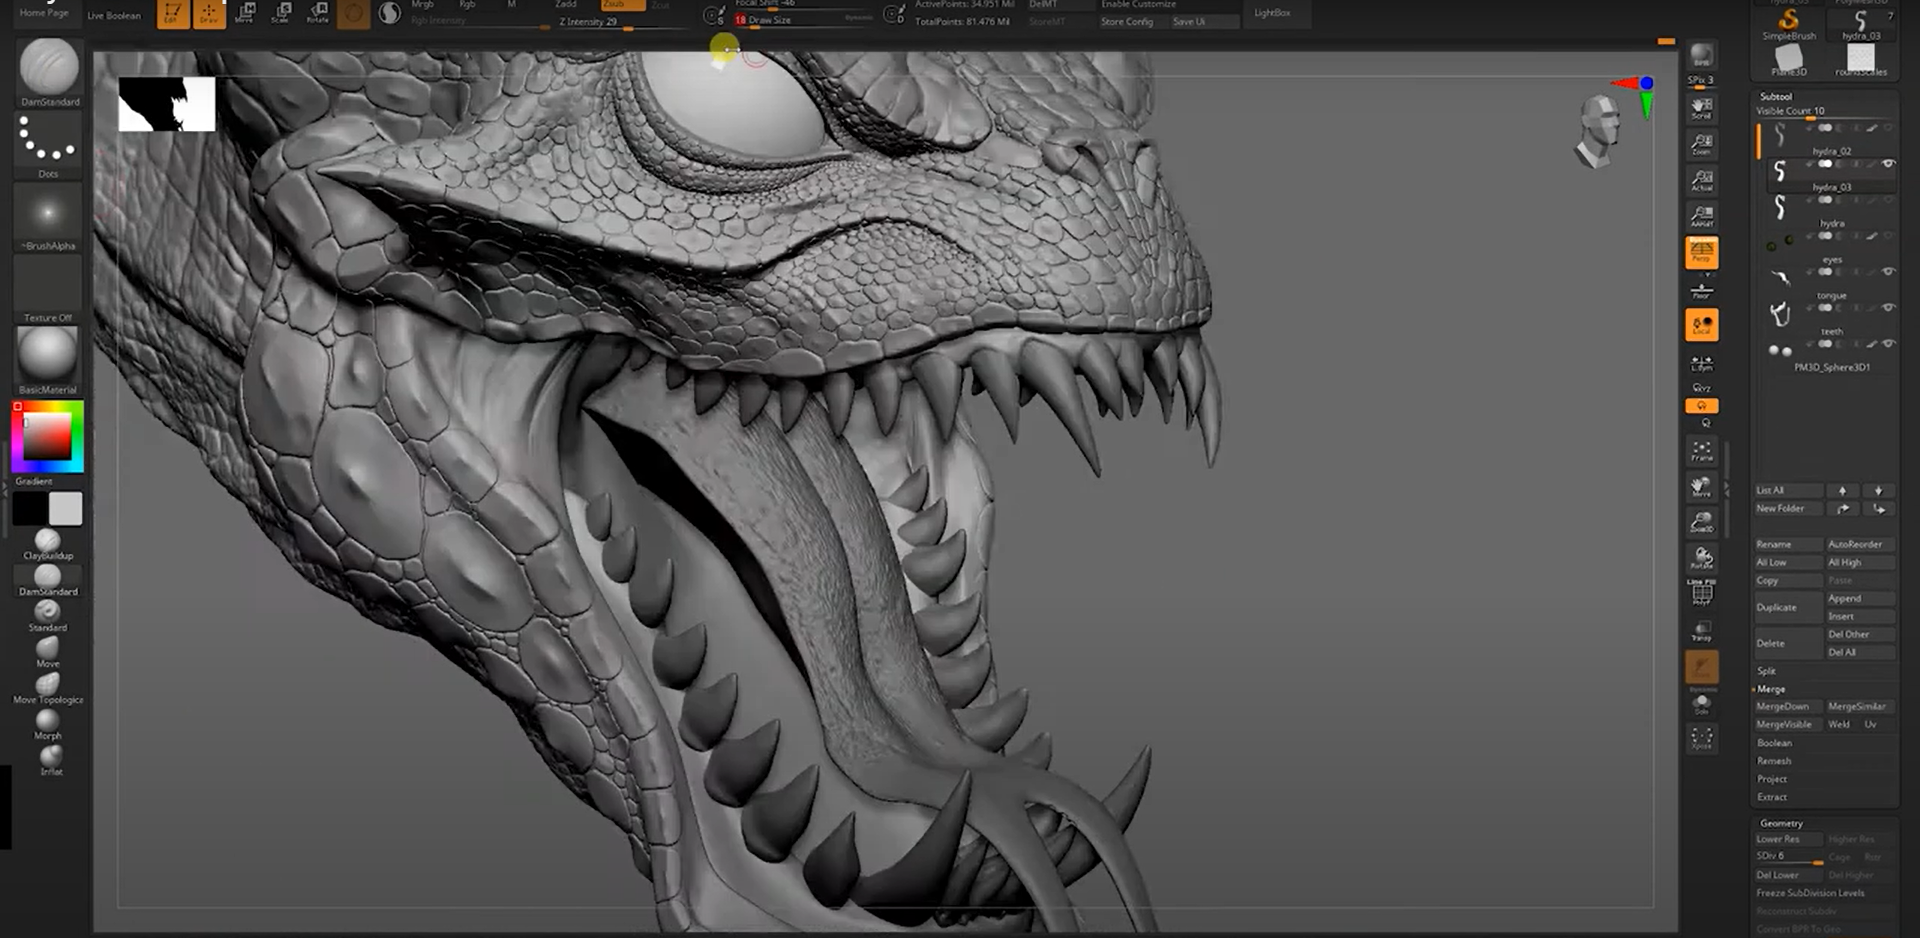Select the ClayBuildup brush
The height and width of the screenshot is (938, 1920).
click(47, 542)
